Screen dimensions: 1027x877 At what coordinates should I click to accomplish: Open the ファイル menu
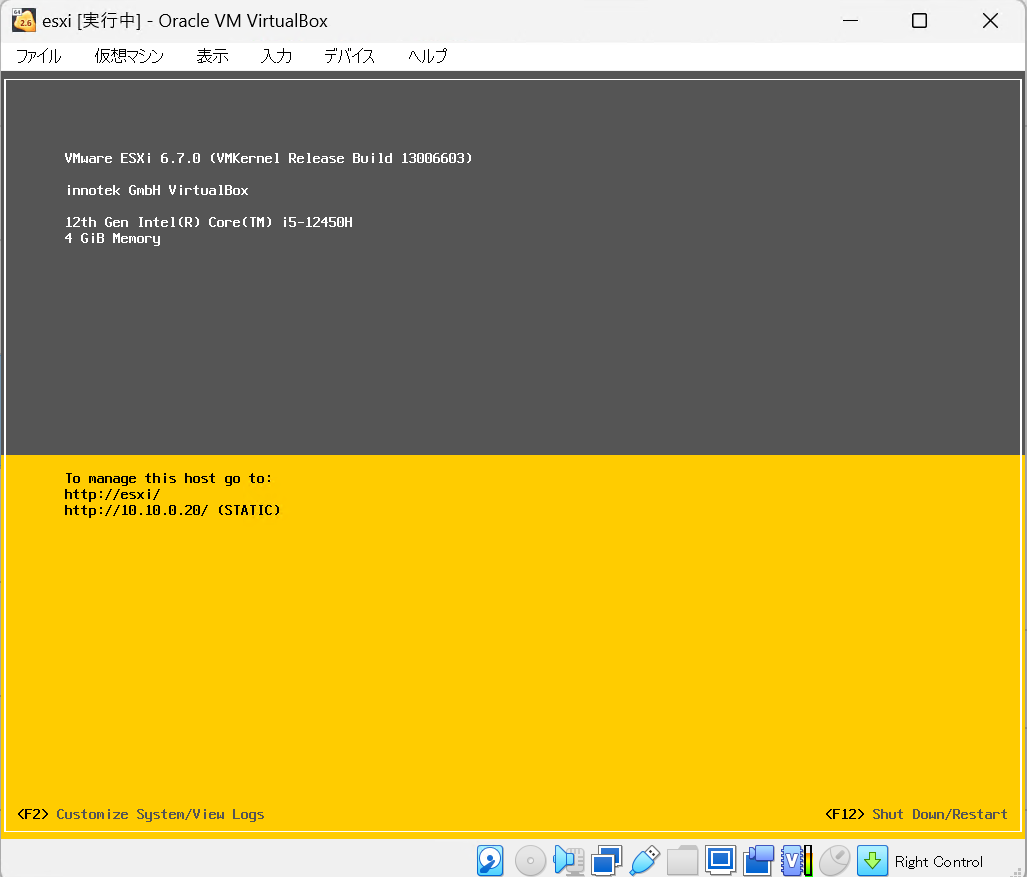39,56
